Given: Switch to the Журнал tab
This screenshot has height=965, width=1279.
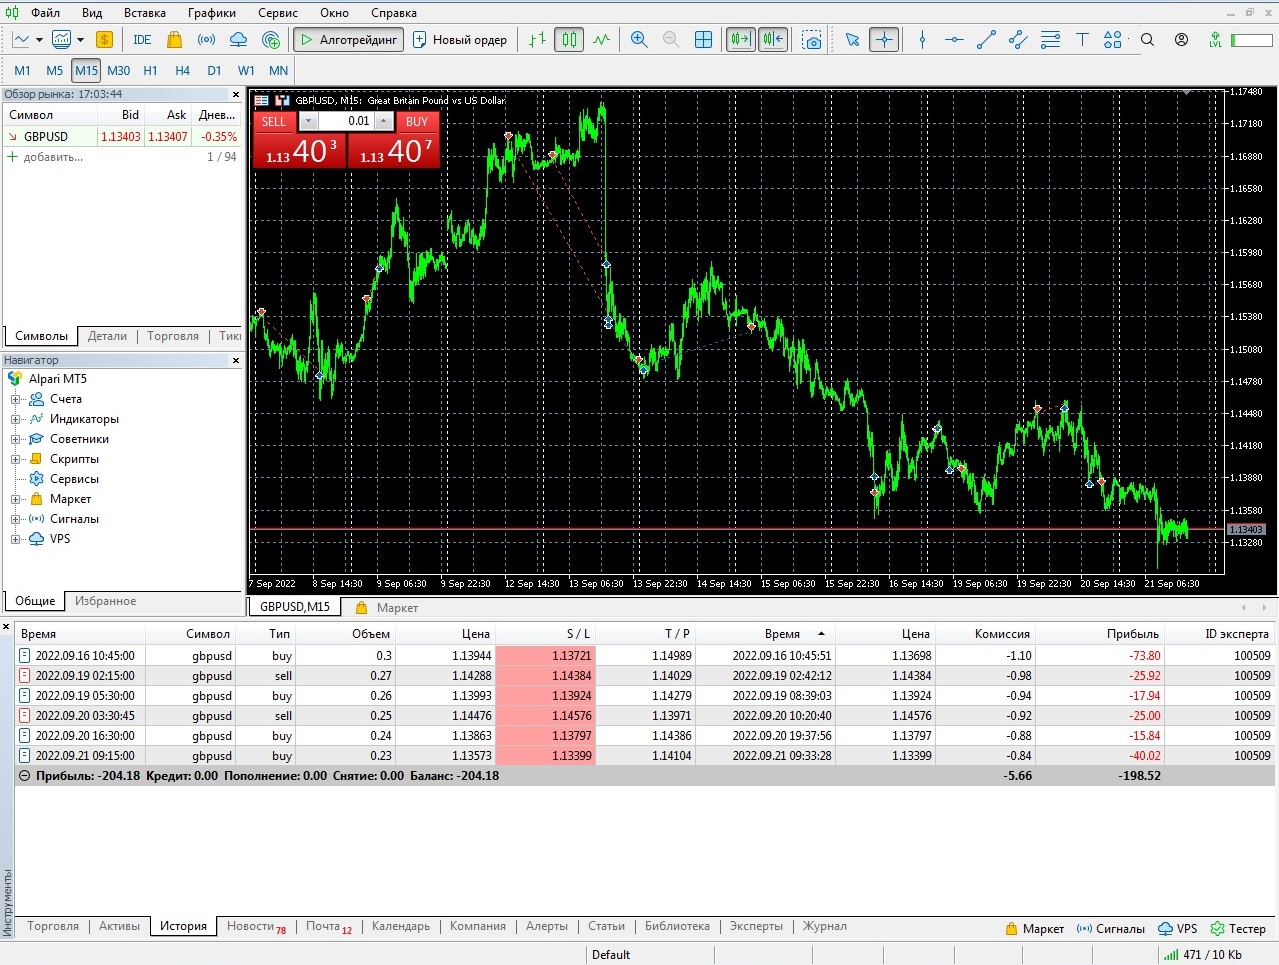Looking at the screenshot, I should tap(825, 926).
